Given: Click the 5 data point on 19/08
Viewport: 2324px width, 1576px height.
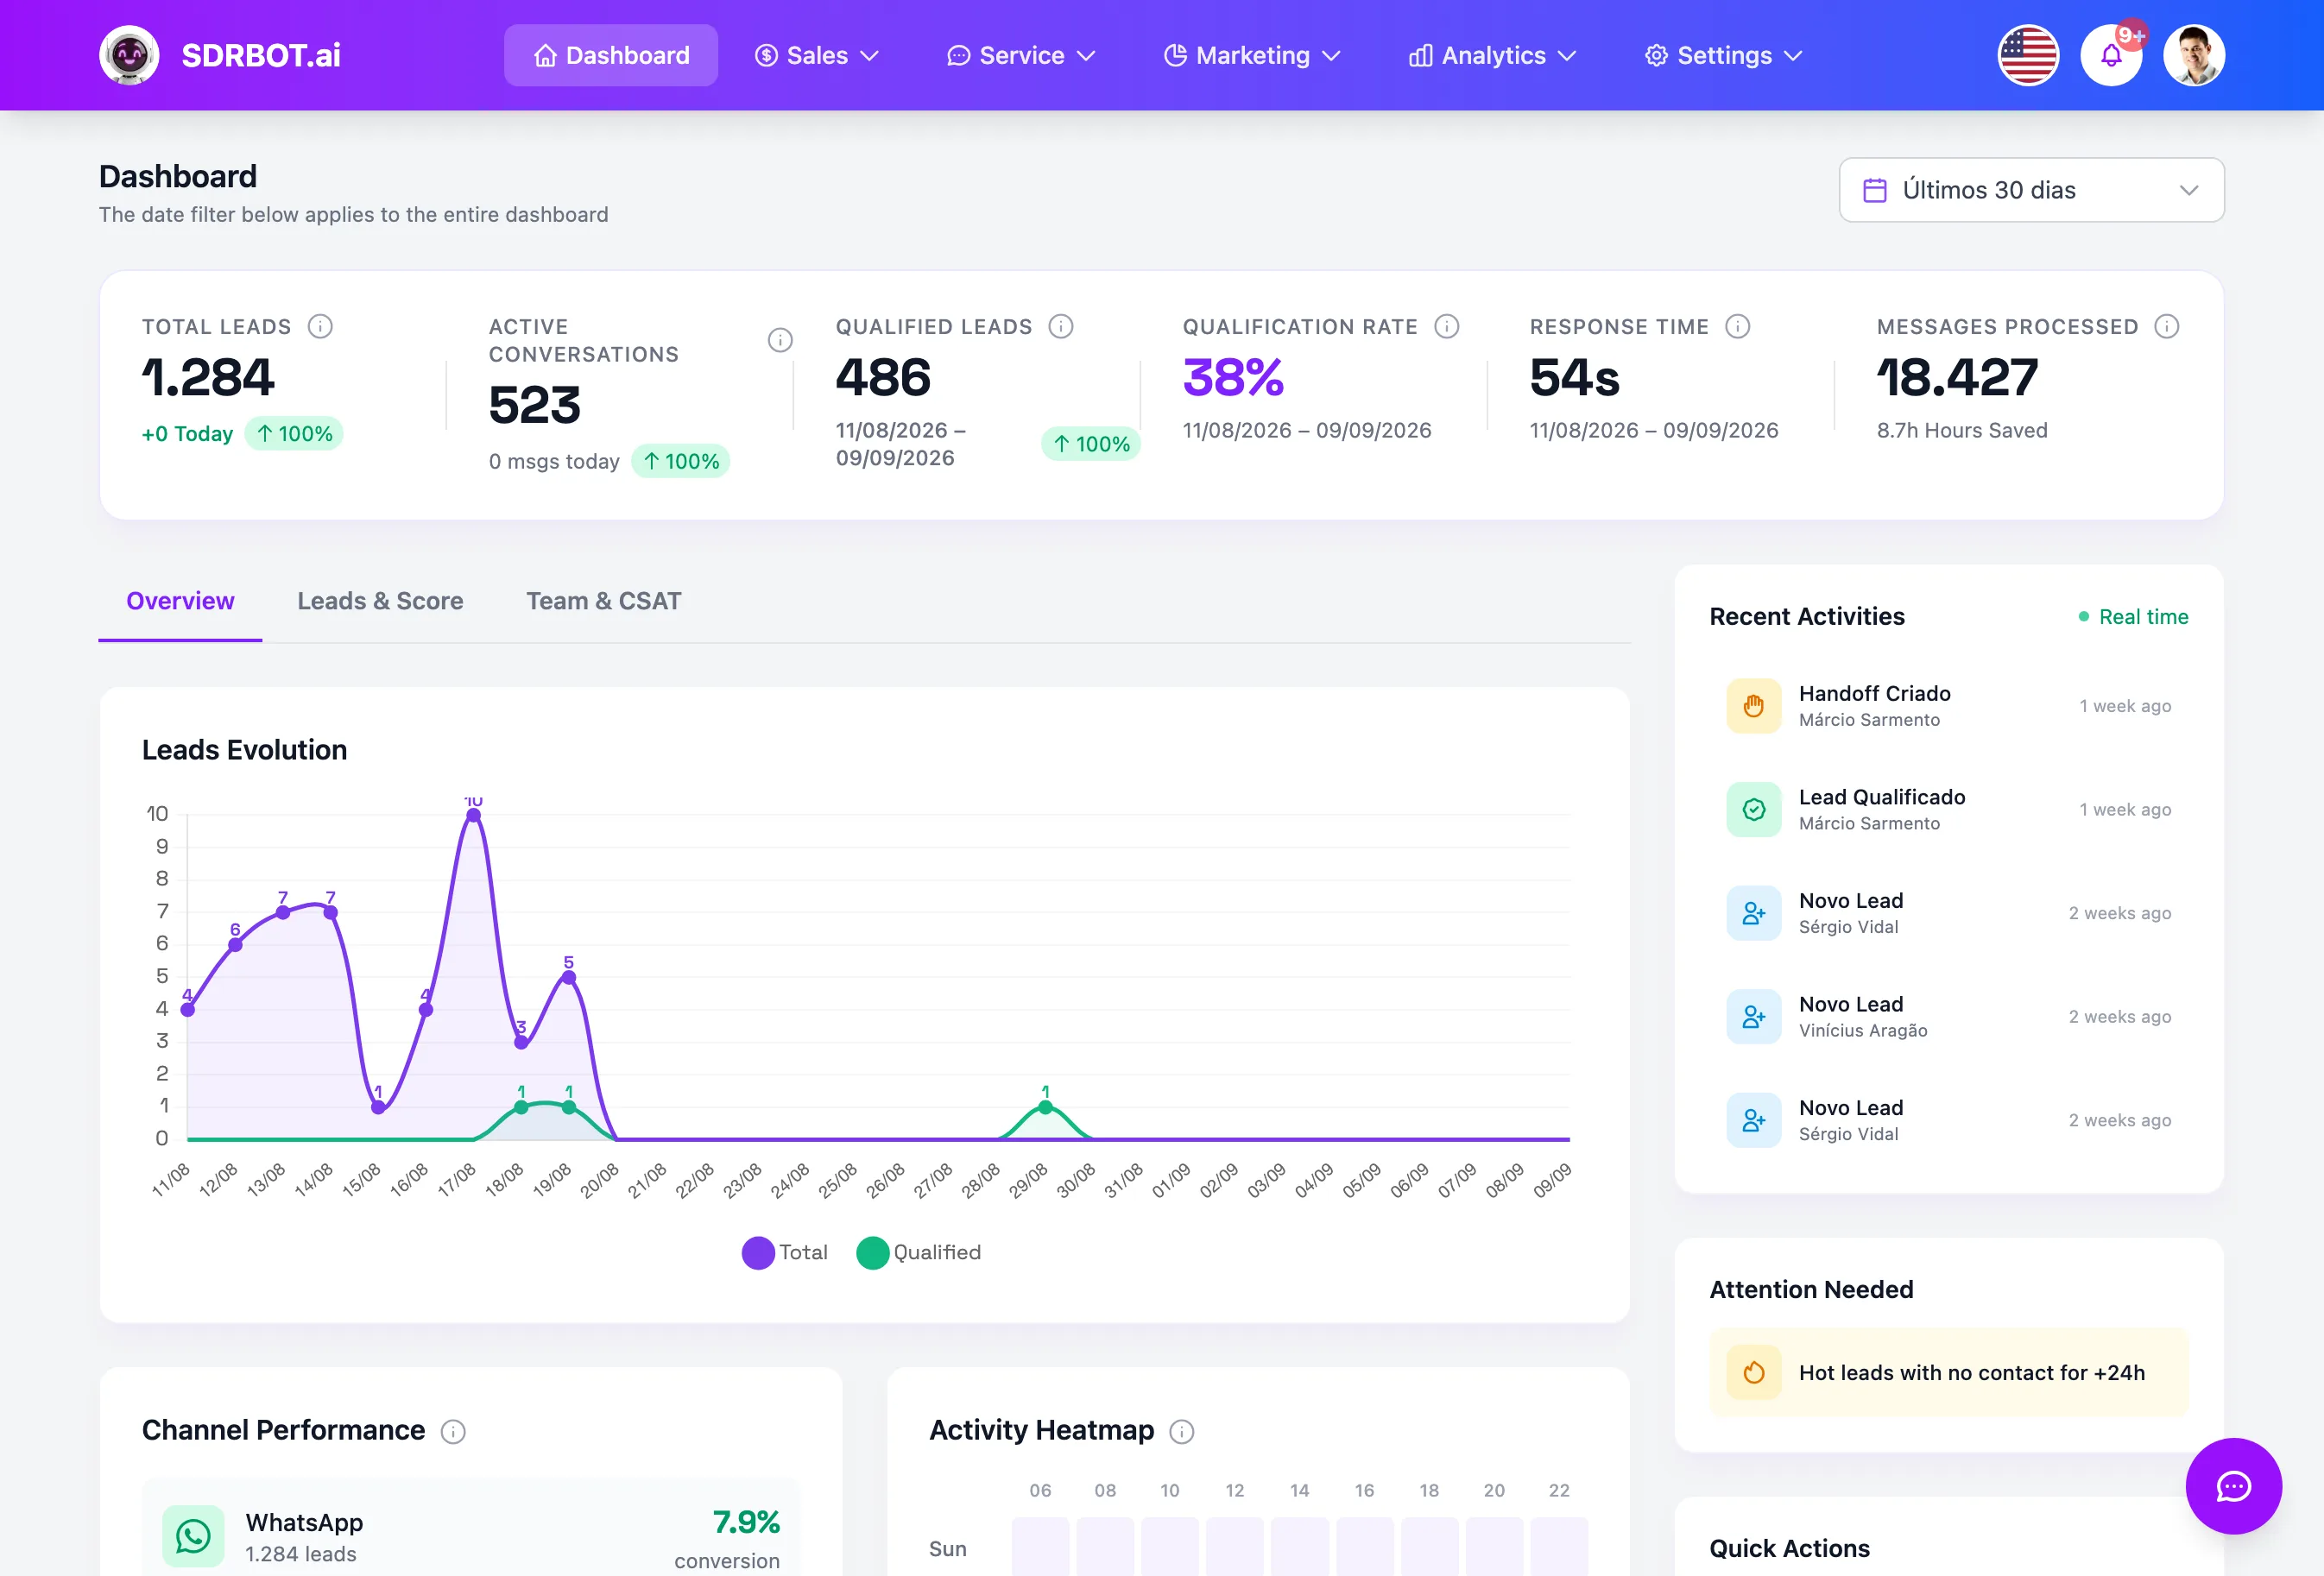Looking at the screenshot, I should (569, 977).
